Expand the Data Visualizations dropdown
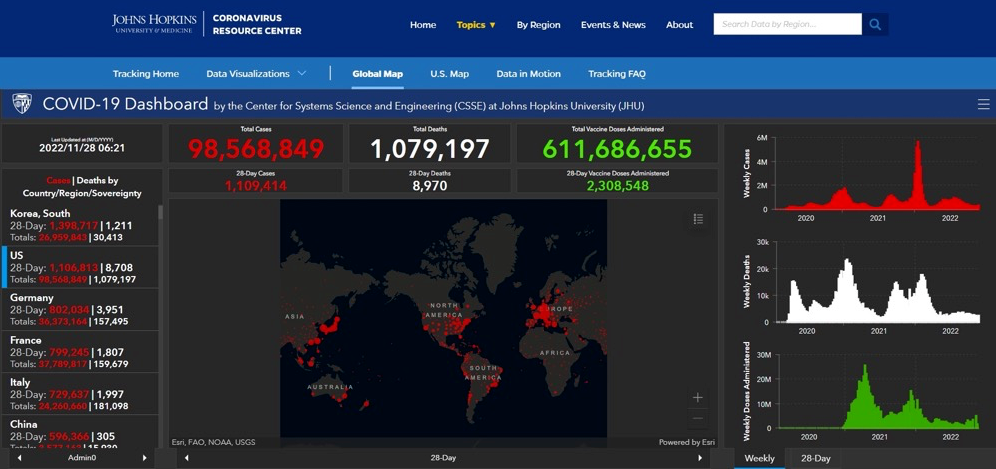996x469 pixels. tap(256, 74)
